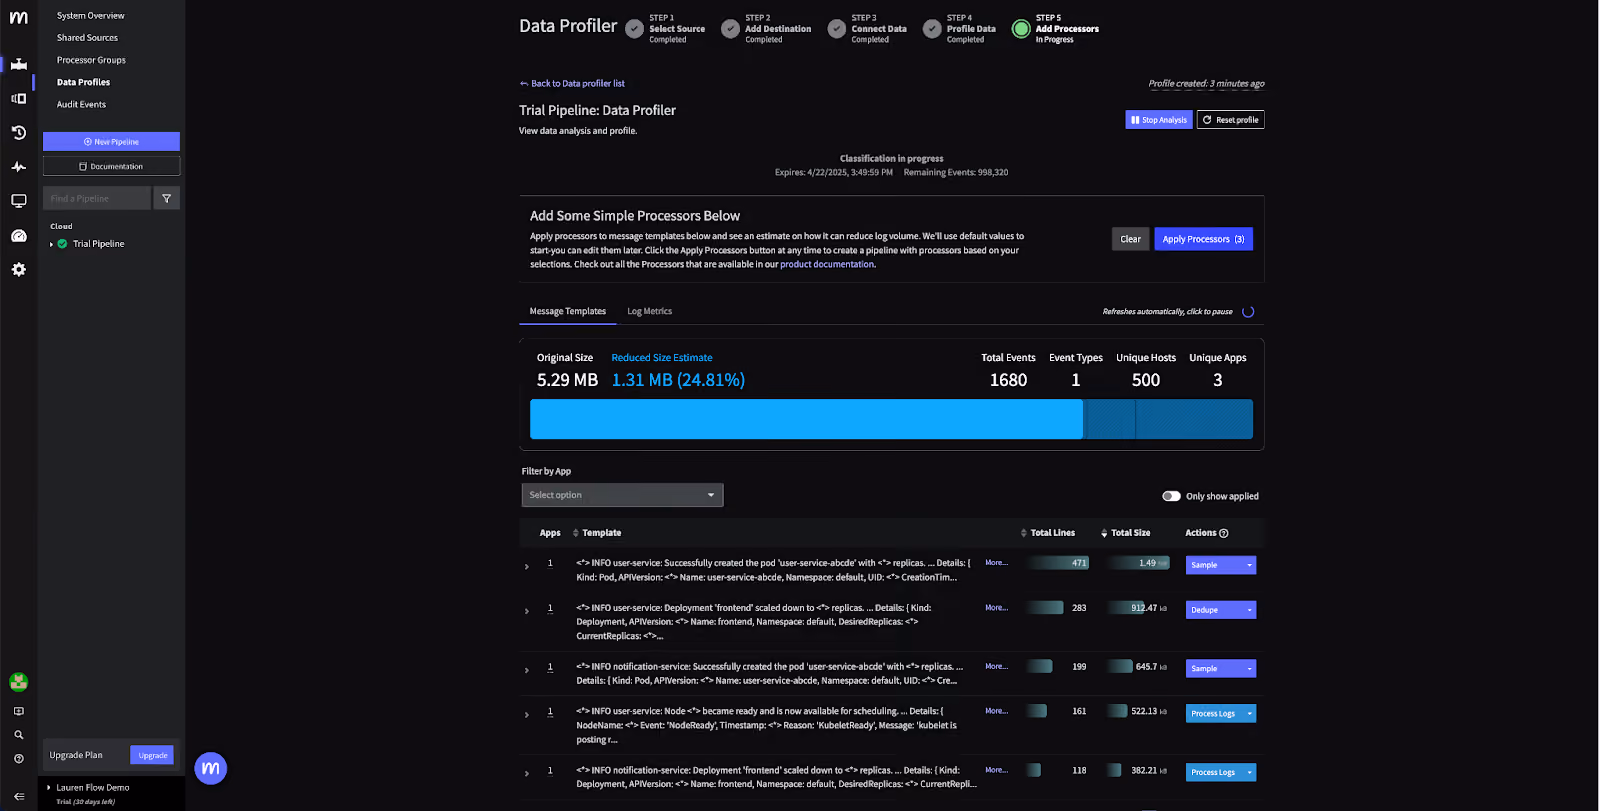Expand the Trial Pipeline tree item
The height and width of the screenshot is (811, 1600).
click(x=51, y=244)
